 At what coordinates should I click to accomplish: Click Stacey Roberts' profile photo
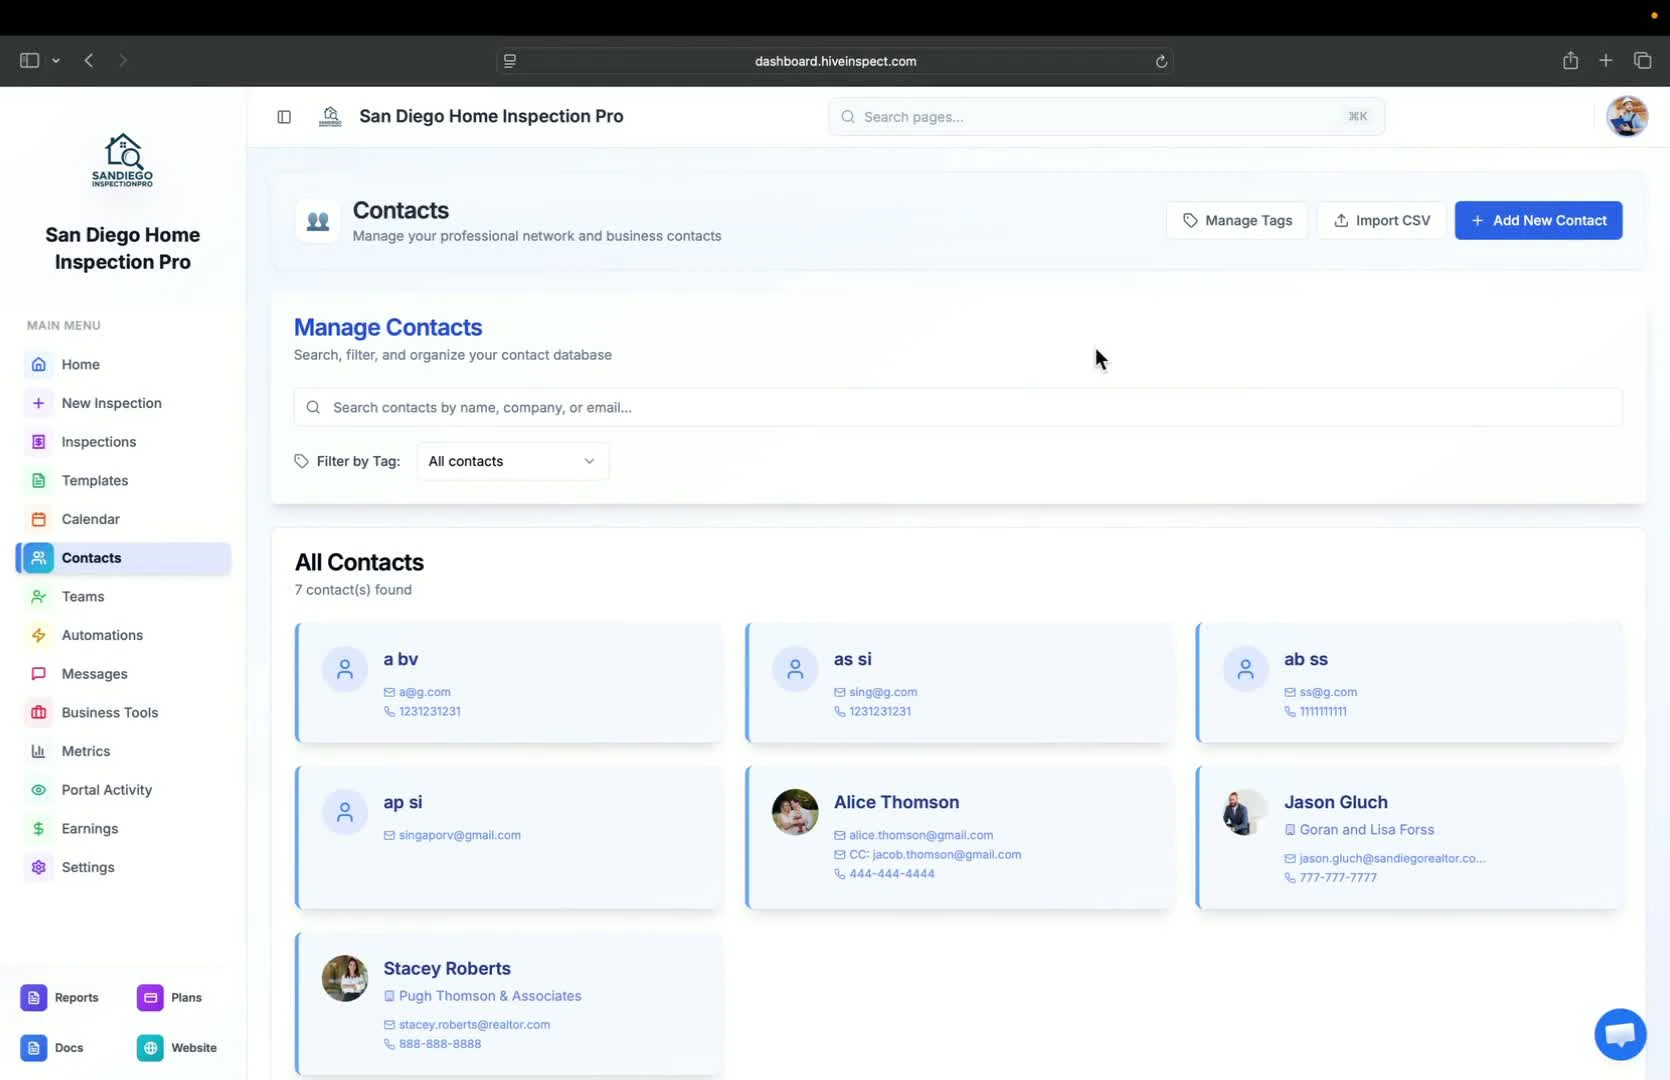[344, 978]
